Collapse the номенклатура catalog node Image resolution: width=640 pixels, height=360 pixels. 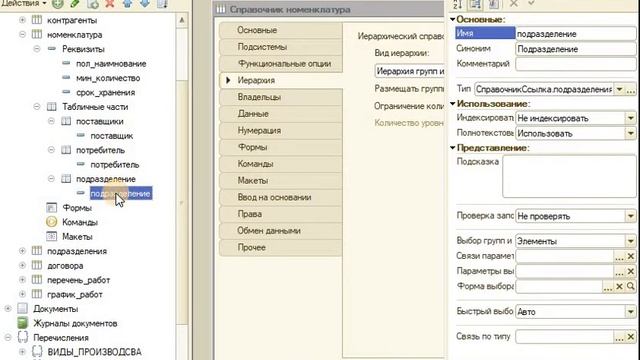[22, 34]
